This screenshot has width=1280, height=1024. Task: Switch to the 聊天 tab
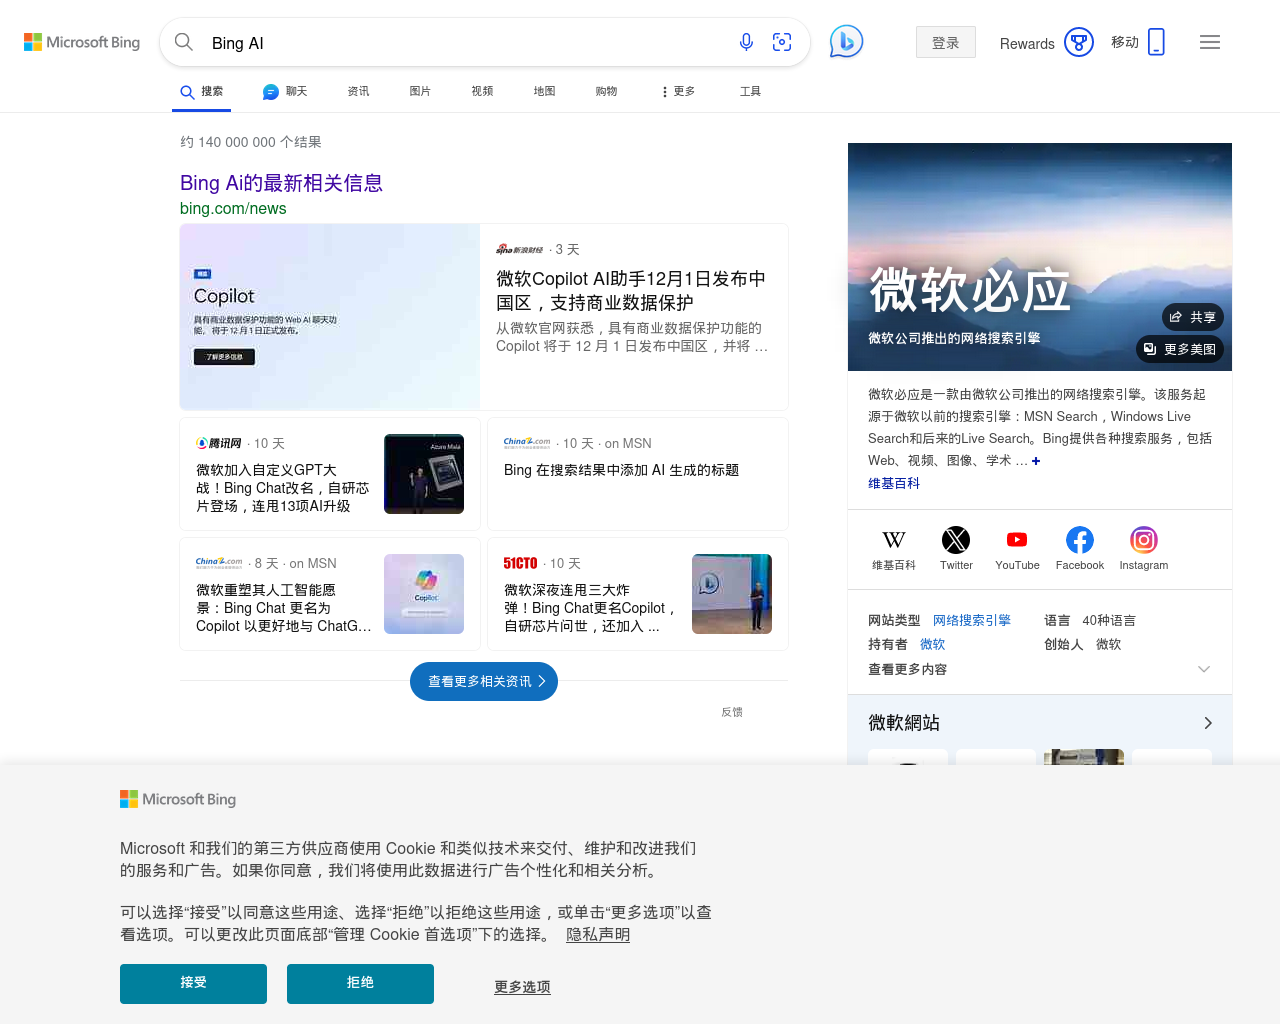[285, 91]
